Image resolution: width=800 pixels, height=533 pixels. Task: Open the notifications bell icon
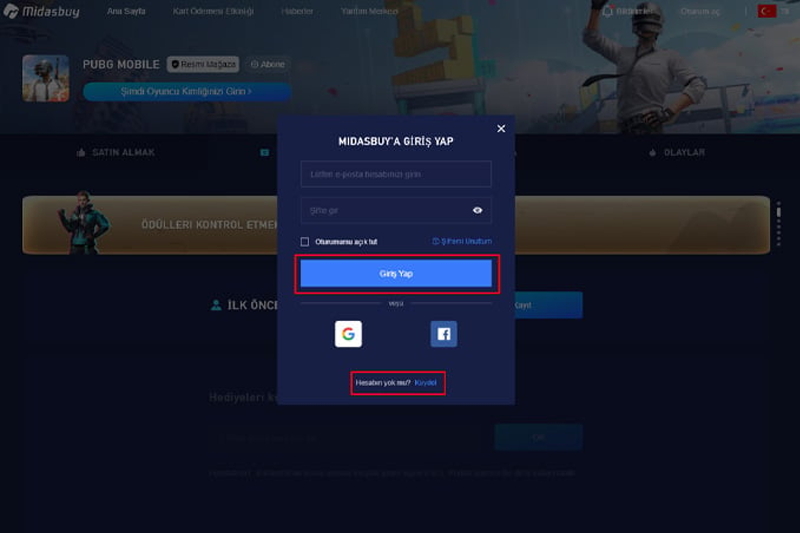coord(607,11)
